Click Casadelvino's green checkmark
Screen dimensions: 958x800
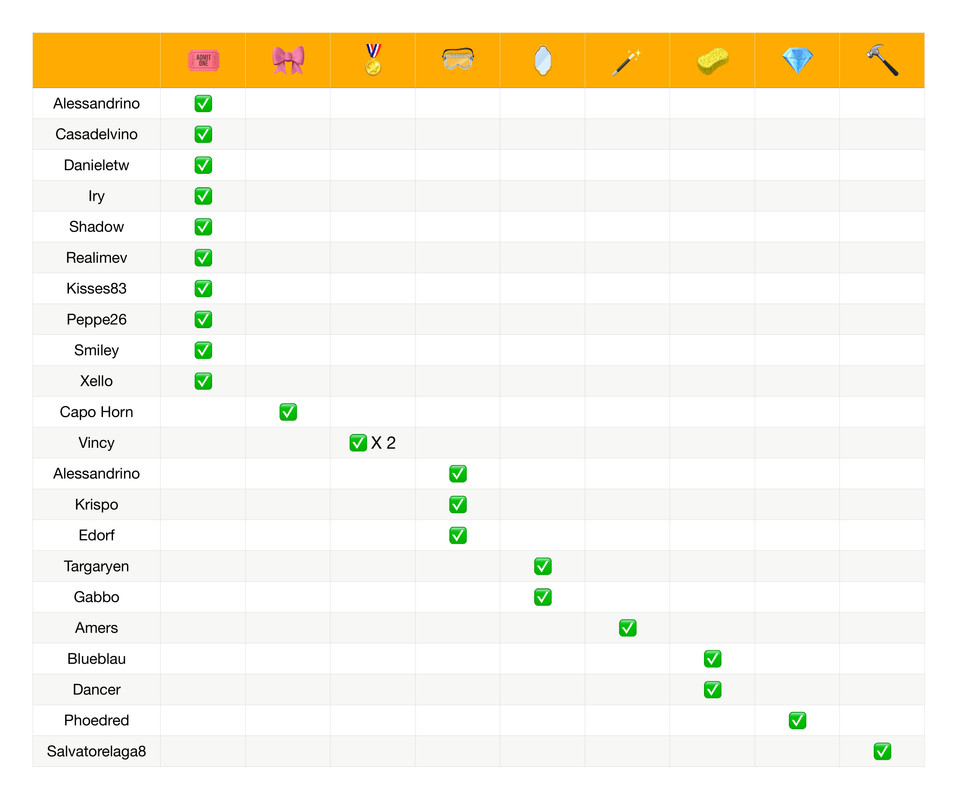pyautogui.click(x=203, y=134)
